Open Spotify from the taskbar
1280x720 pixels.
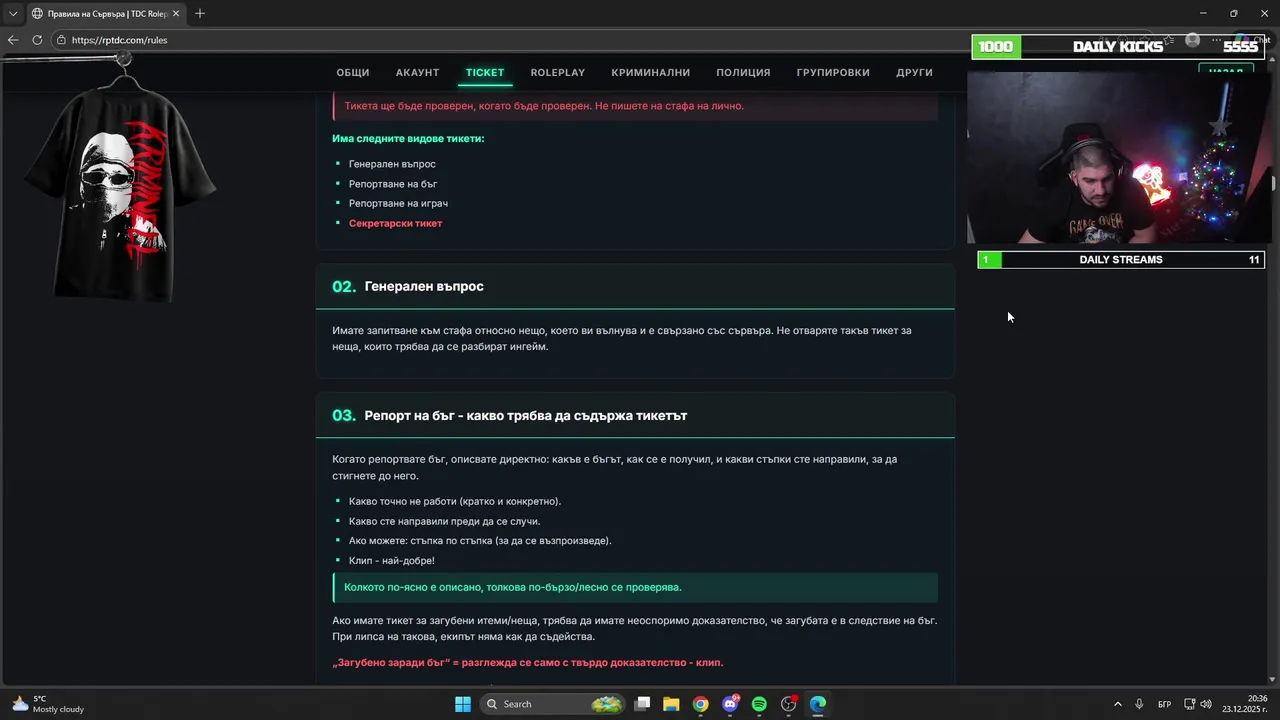coord(759,704)
